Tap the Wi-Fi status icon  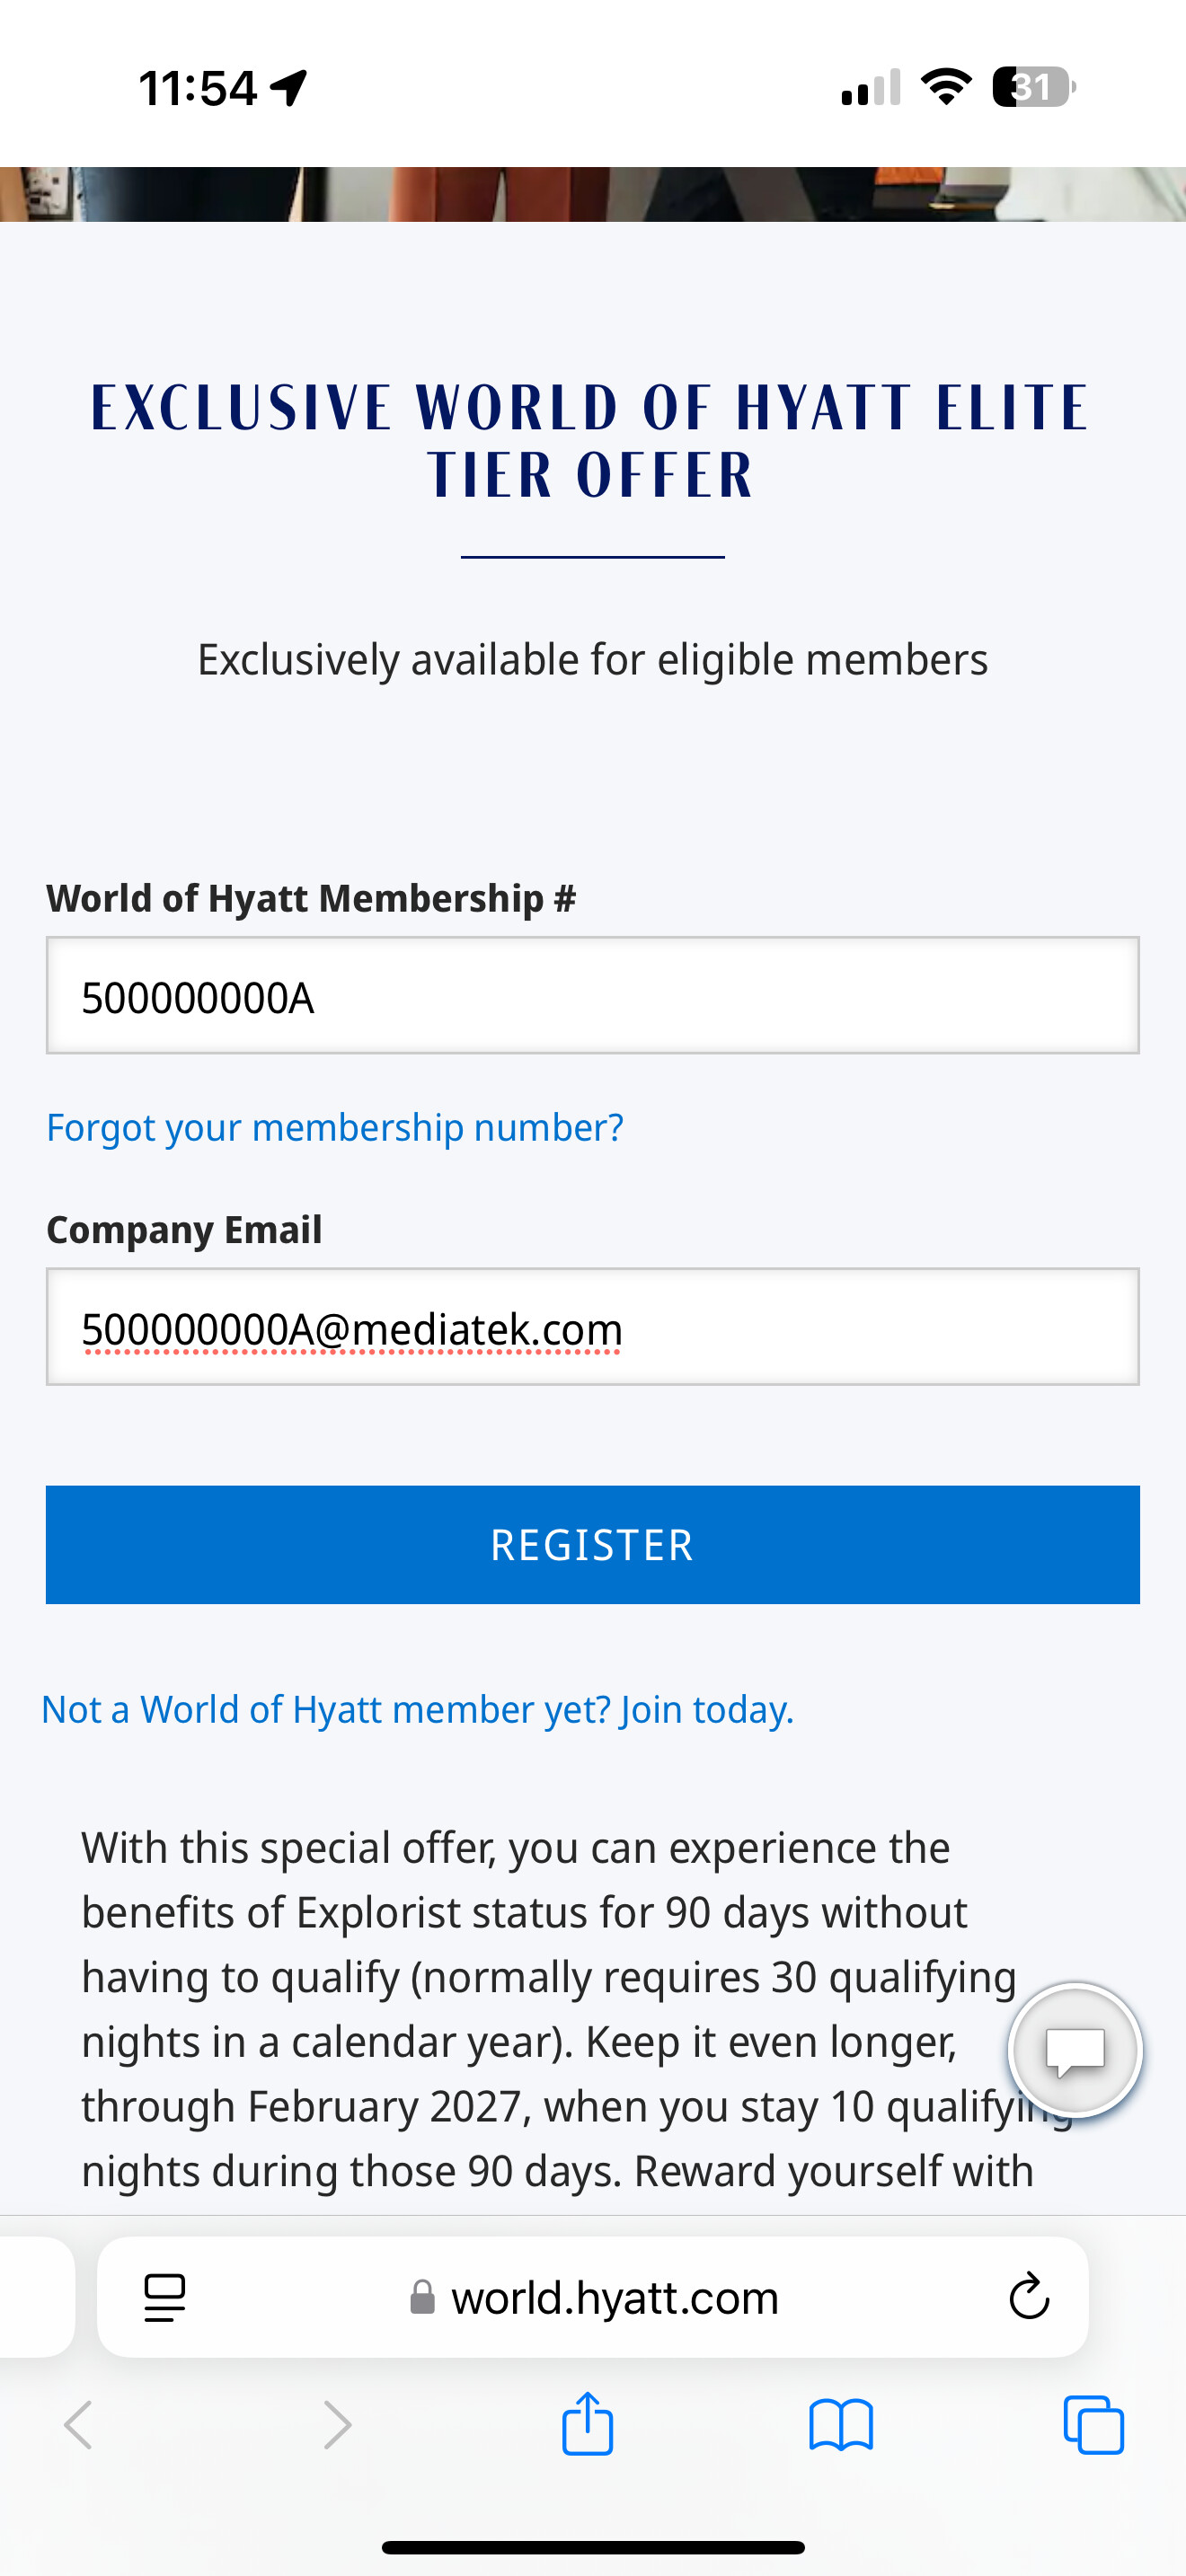click(x=946, y=87)
